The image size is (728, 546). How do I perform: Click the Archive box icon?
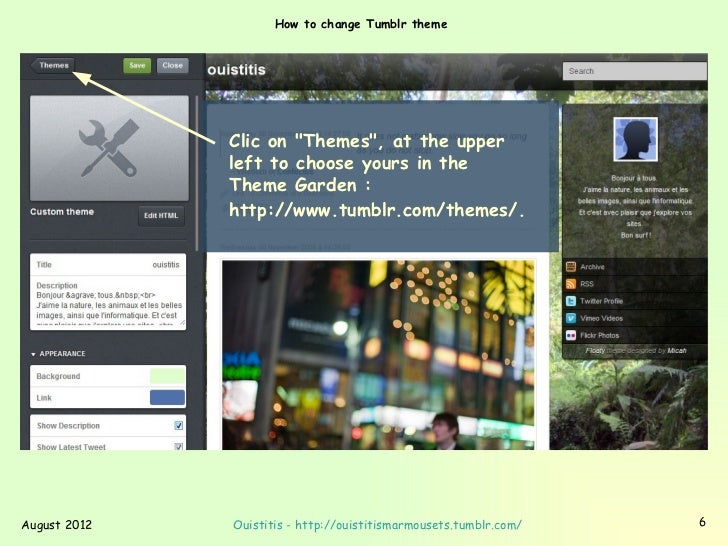[571, 266]
